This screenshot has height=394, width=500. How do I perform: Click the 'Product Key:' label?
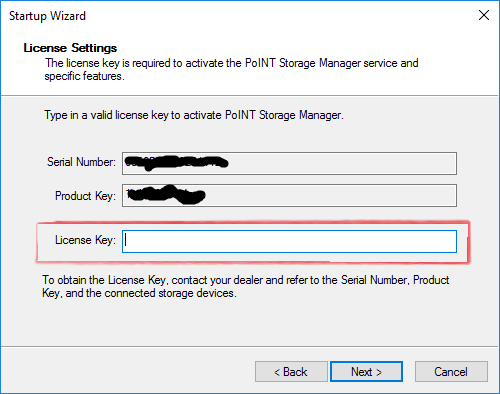point(85,196)
